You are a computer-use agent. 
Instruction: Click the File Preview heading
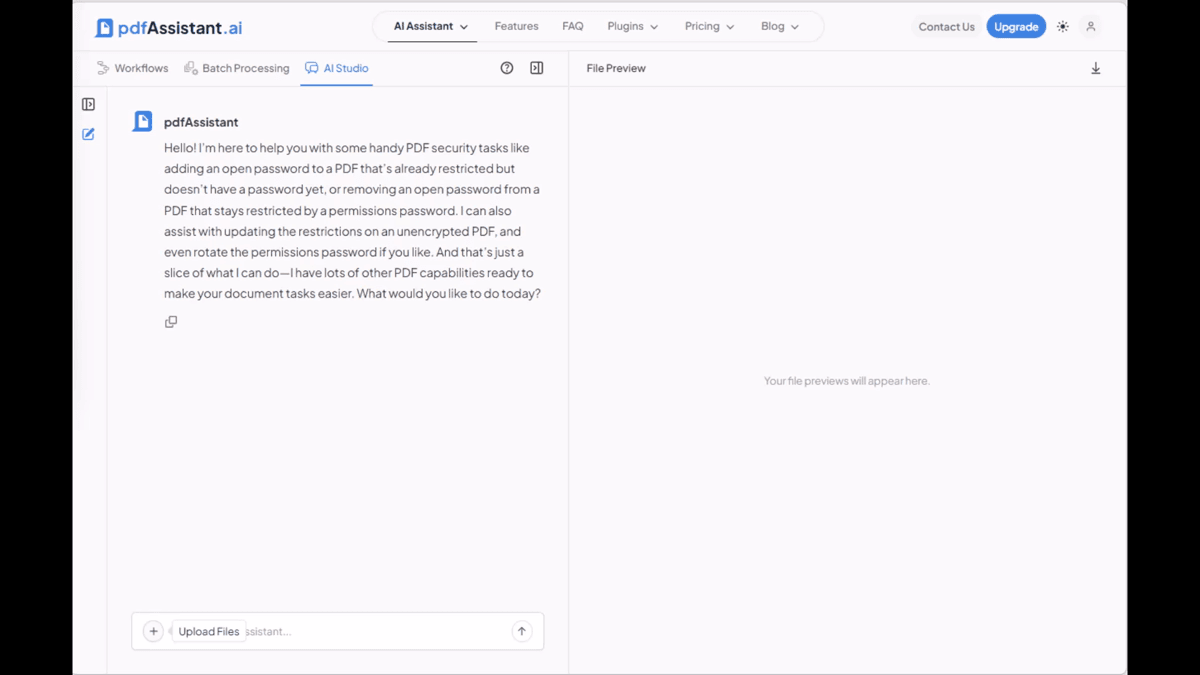click(x=616, y=68)
